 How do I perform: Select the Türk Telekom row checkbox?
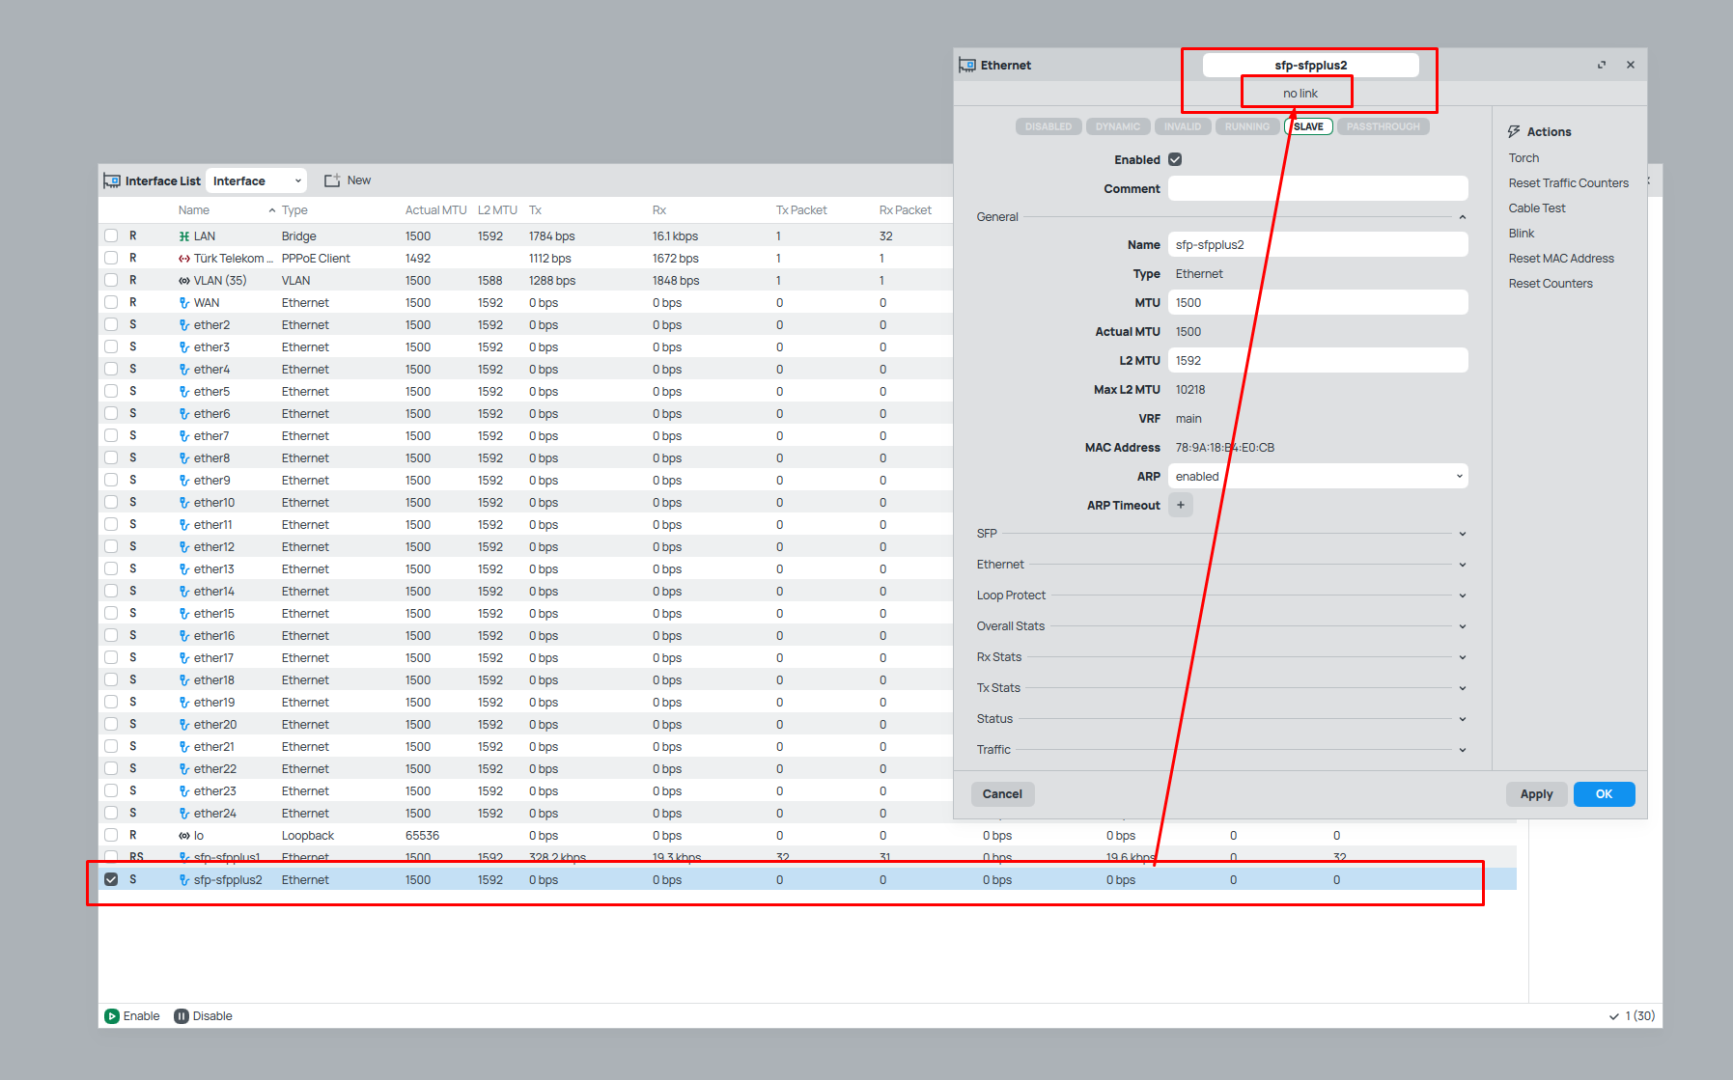pos(111,258)
